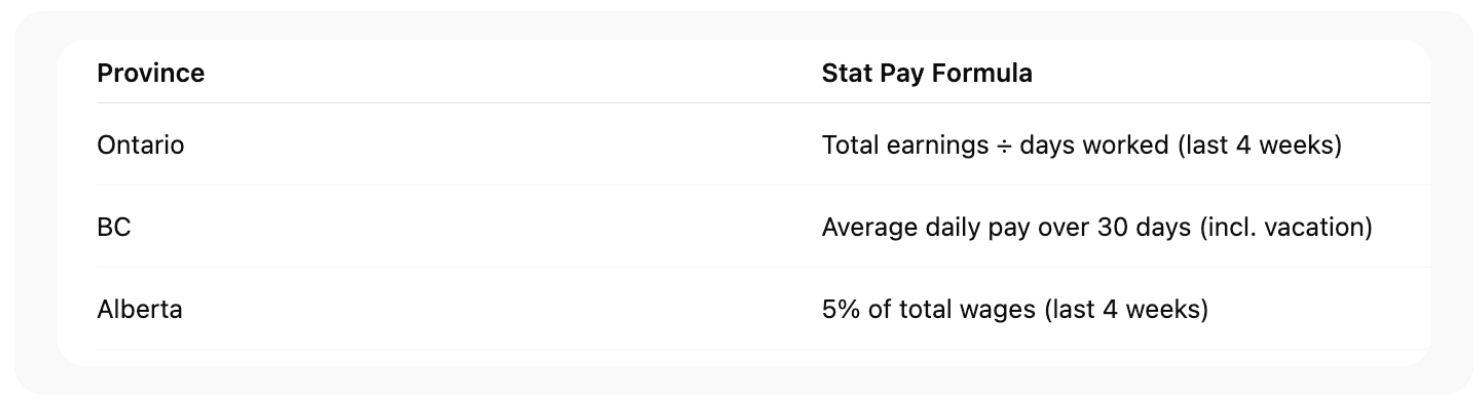Click the Stat Pay Formula column header
Image resolution: width=1481 pixels, height=405 pixels.
(x=926, y=73)
